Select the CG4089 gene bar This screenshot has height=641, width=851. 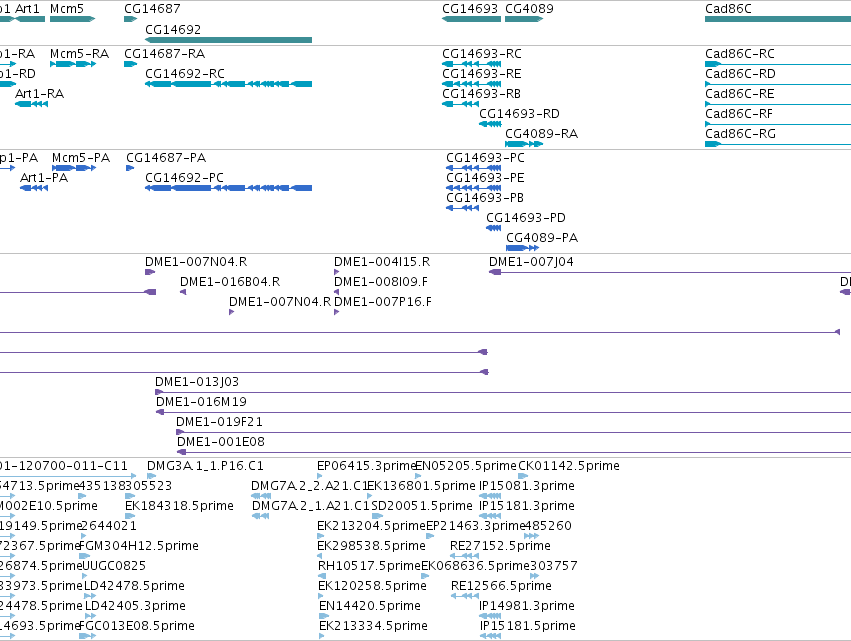click(x=524, y=19)
